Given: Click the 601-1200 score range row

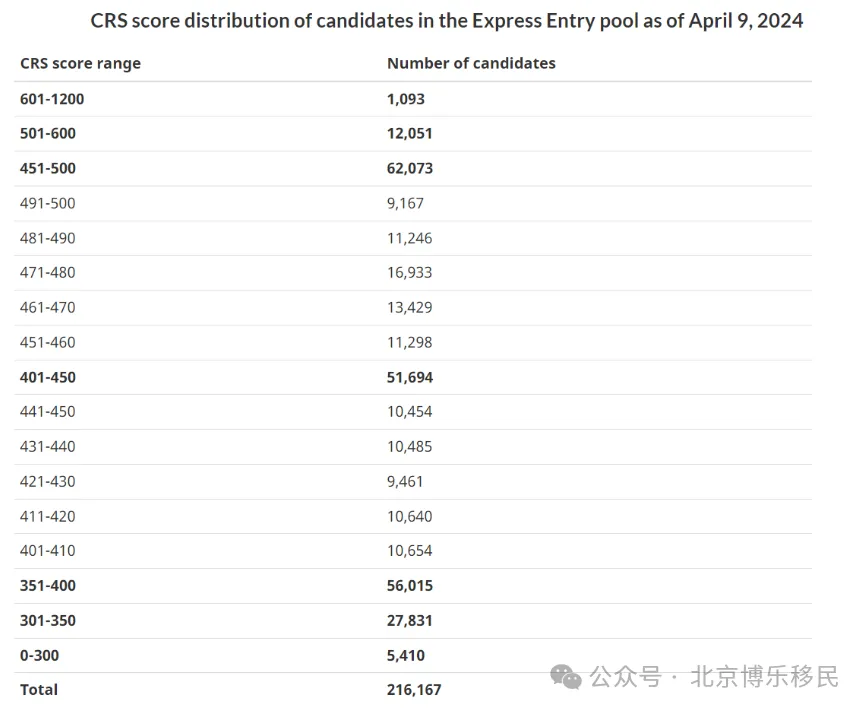Looking at the screenshot, I should [x=413, y=99].
